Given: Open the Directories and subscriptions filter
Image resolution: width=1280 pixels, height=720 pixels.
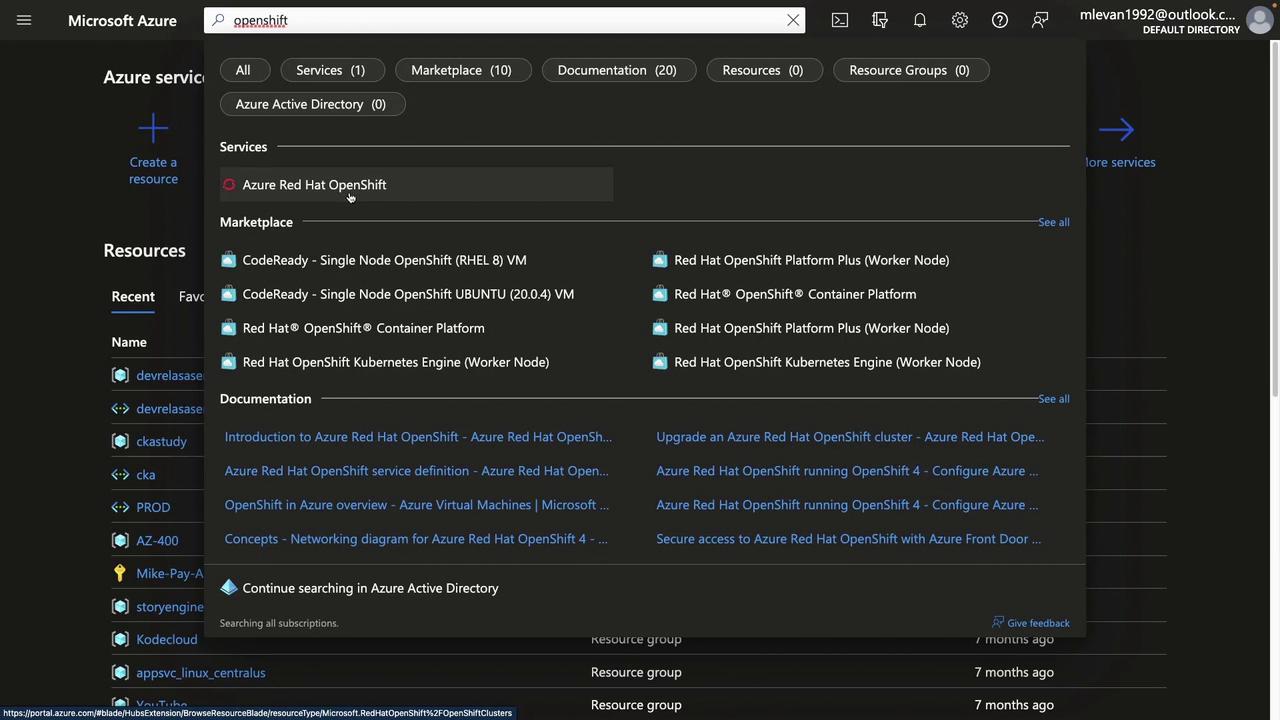Looking at the screenshot, I should point(880,20).
